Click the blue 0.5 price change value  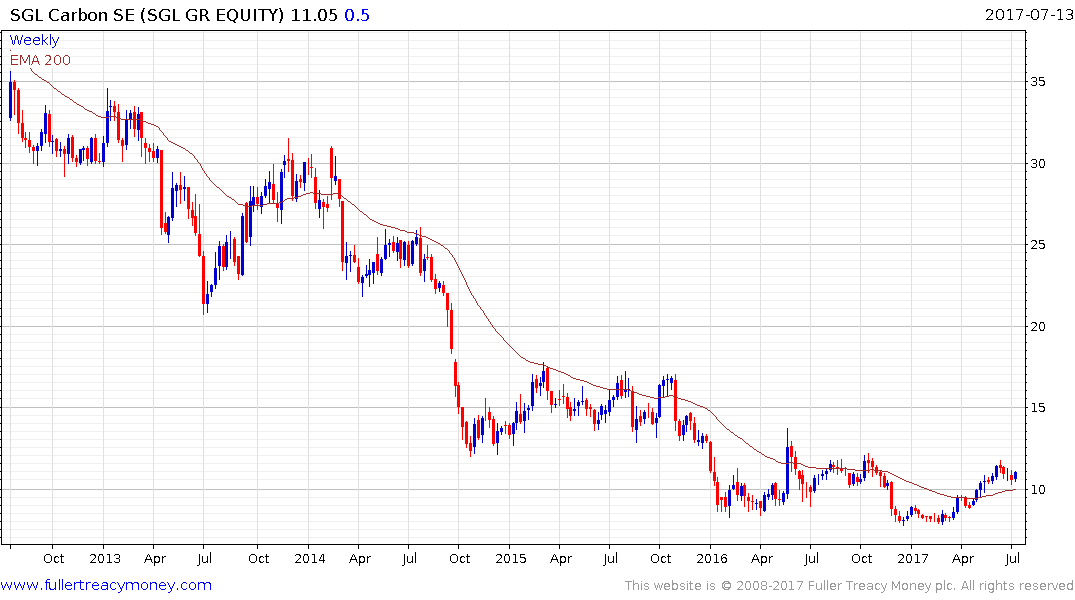pyautogui.click(x=357, y=15)
